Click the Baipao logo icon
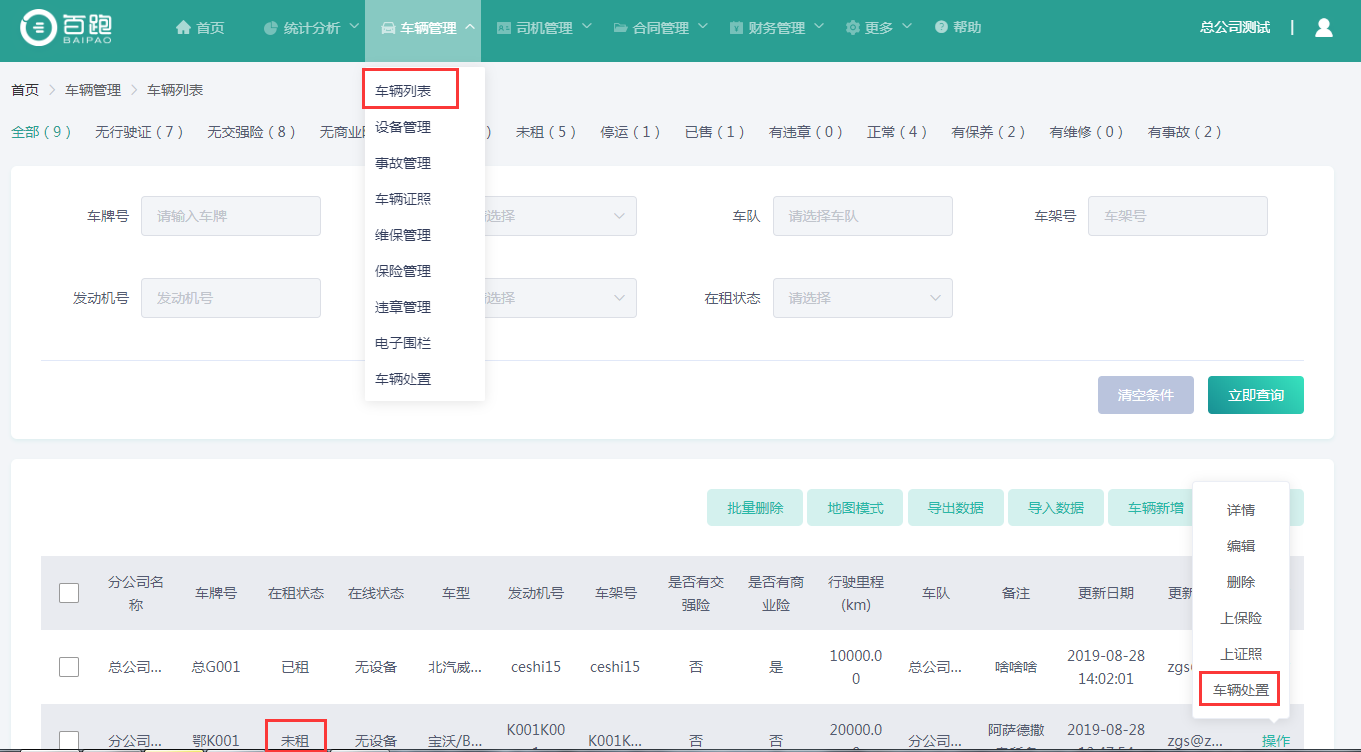The height and width of the screenshot is (752, 1361). tap(39, 28)
